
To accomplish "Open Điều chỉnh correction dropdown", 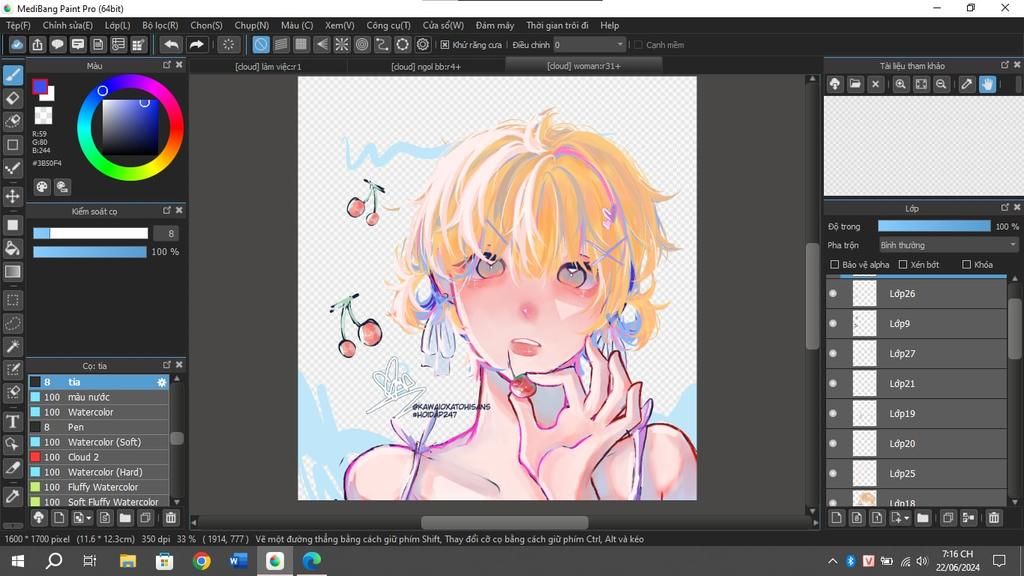I will tap(590, 44).
